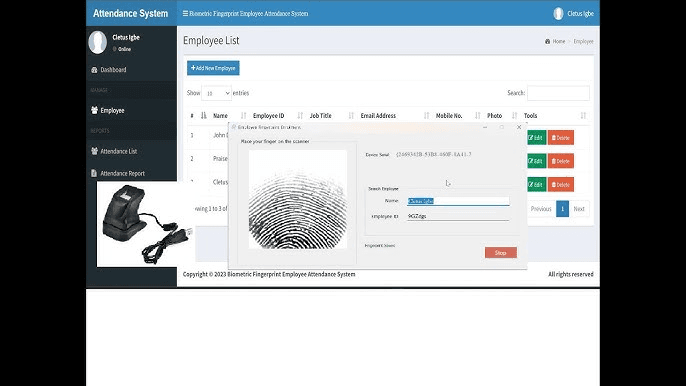This screenshot has width=686, height=386.
Task: Close the fingerprint enrollment dialog
Action: click(x=519, y=127)
